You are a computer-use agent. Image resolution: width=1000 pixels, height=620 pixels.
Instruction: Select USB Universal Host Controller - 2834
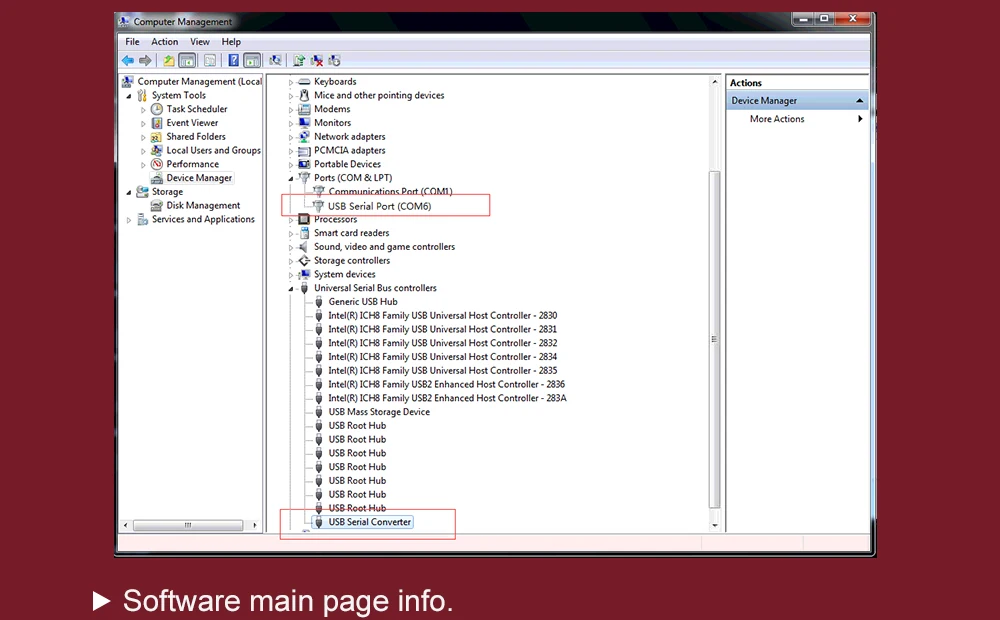pyautogui.click(x=443, y=357)
